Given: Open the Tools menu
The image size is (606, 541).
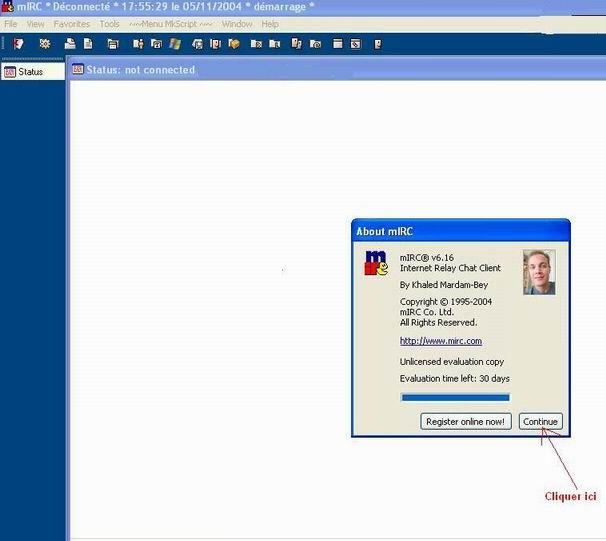Looking at the screenshot, I should [109, 24].
